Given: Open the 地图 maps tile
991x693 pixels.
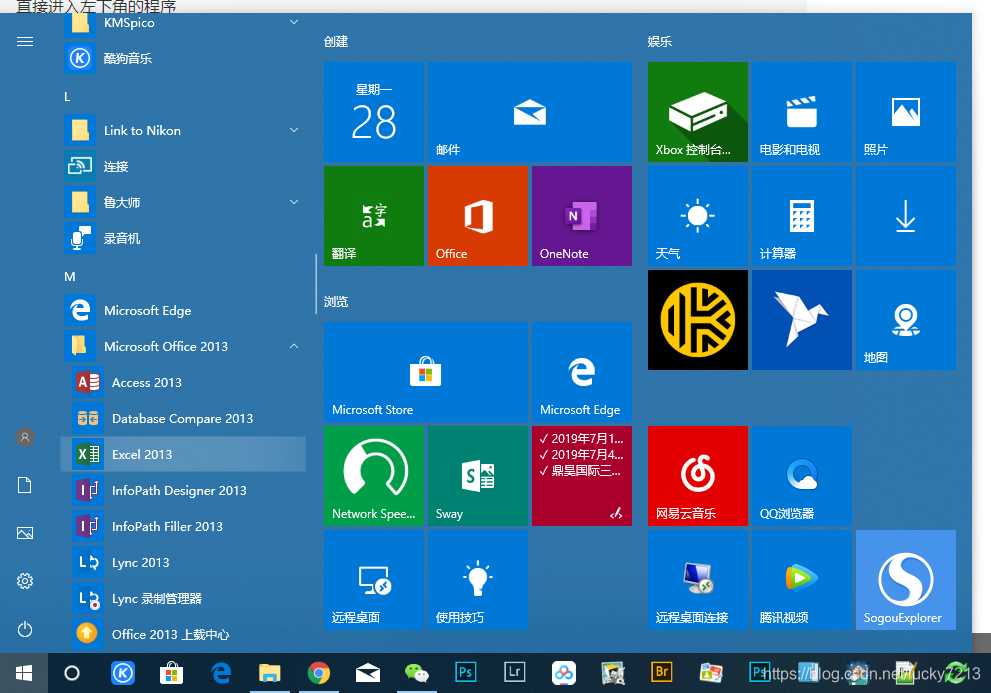Looking at the screenshot, I should (906, 320).
